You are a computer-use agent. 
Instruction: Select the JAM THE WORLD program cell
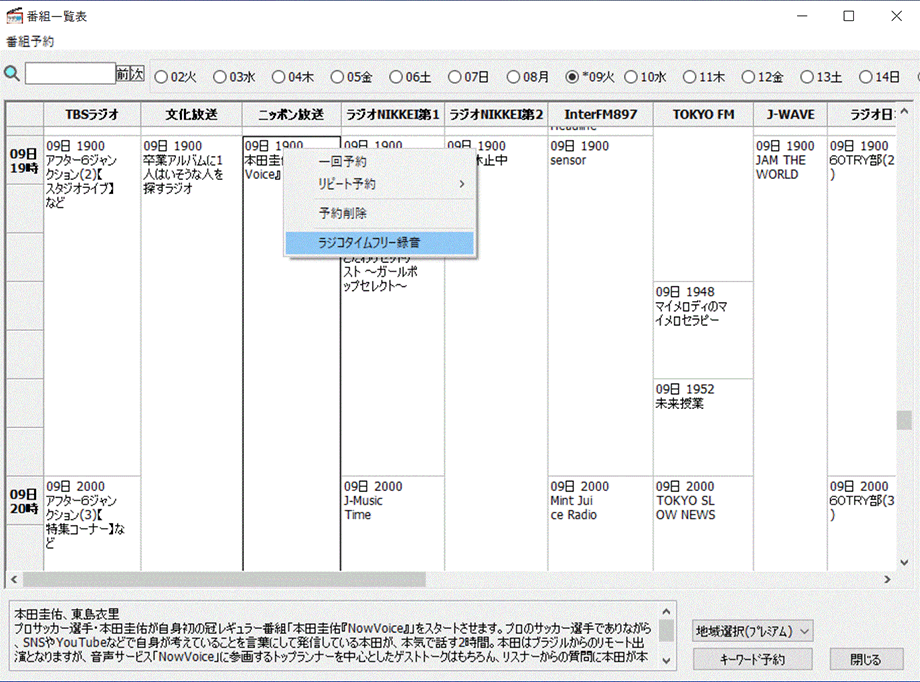(790, 353)
